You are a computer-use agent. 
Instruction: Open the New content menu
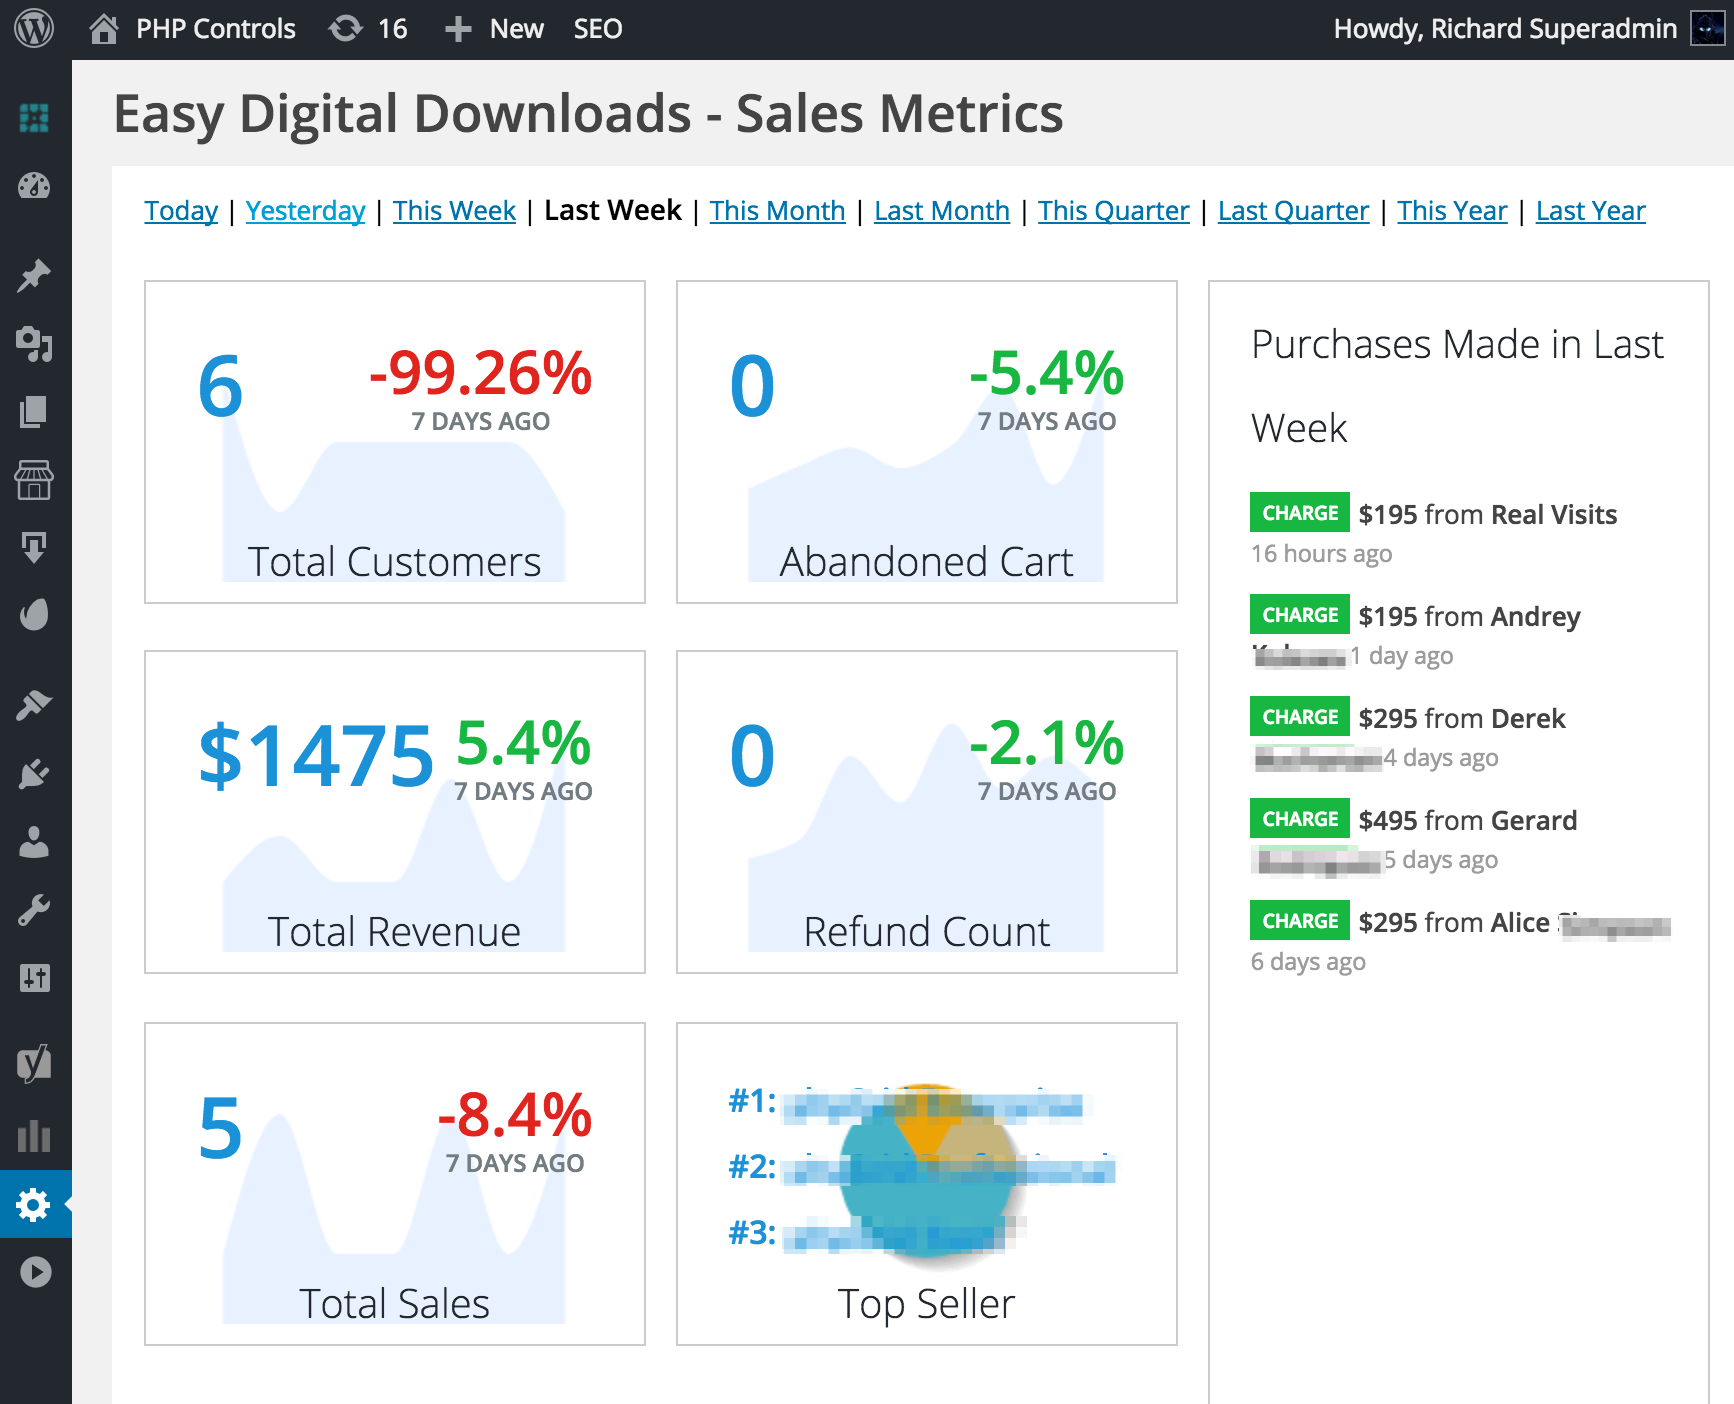tap(516, 29)
